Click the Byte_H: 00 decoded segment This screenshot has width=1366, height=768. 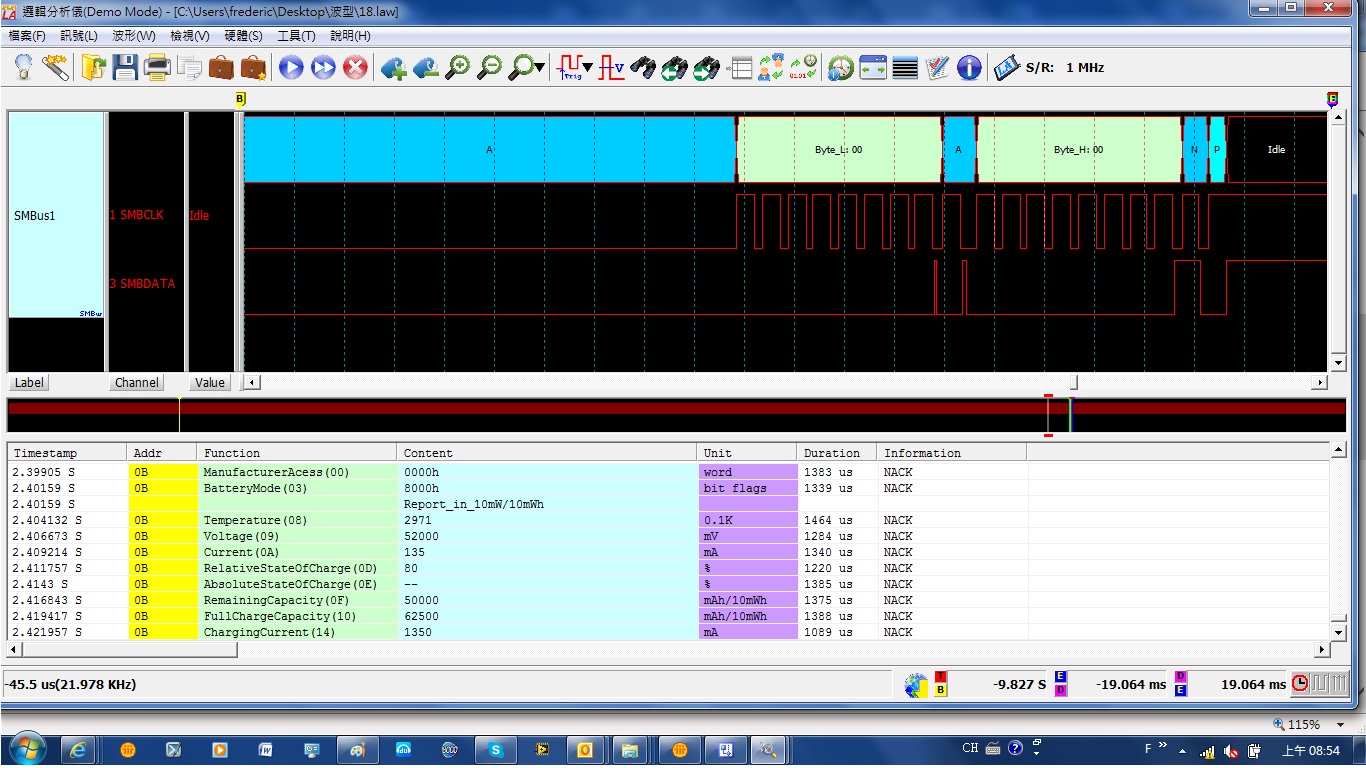point(1079,149)
